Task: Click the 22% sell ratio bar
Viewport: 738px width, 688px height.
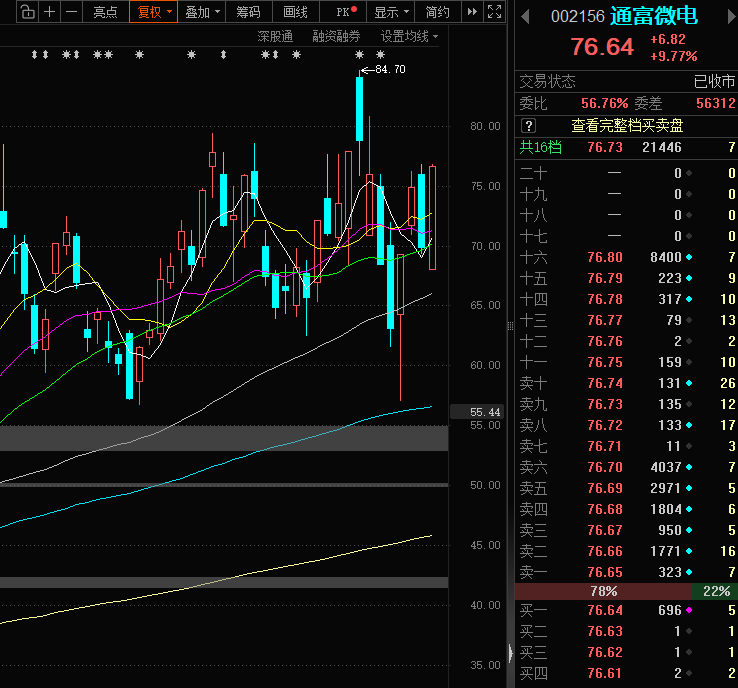Action: tap(715, 592)
